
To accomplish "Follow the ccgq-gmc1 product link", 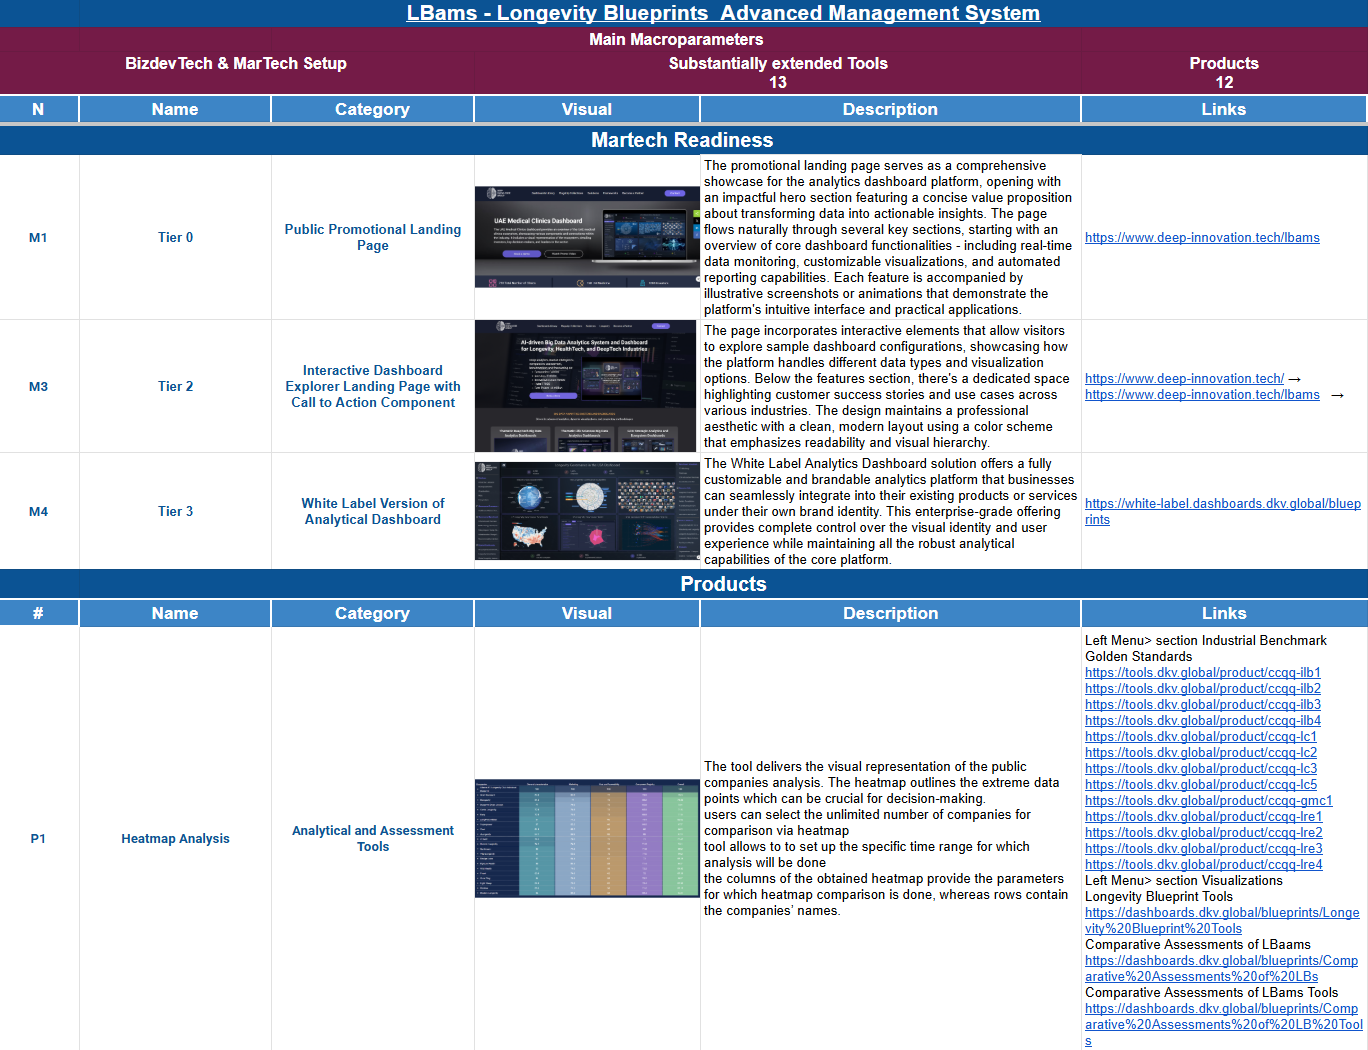I will 1208,801.
